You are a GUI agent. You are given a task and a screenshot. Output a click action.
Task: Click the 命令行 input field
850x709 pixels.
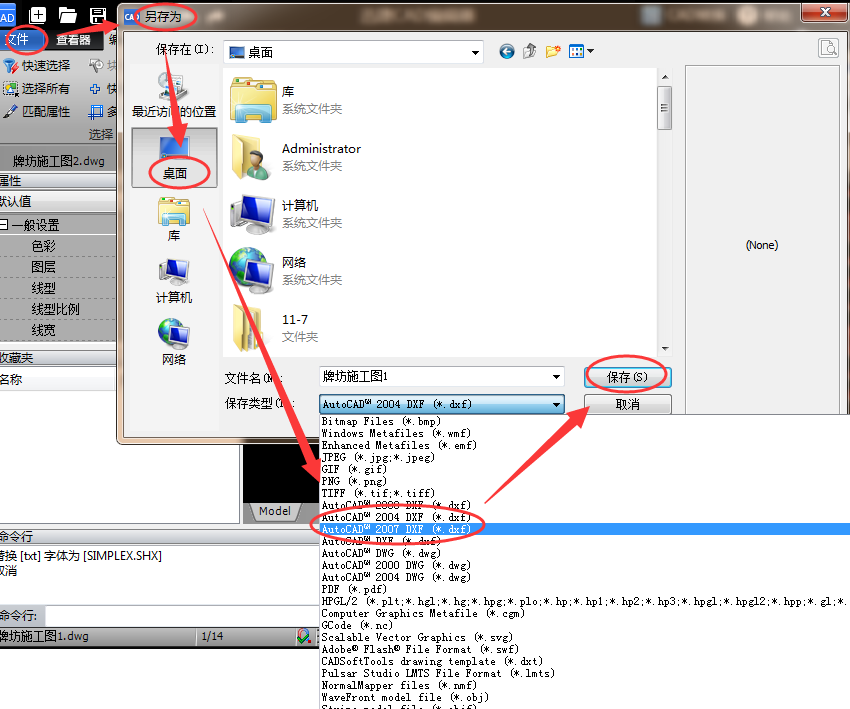pyautogui.click(x=182, y=616)
